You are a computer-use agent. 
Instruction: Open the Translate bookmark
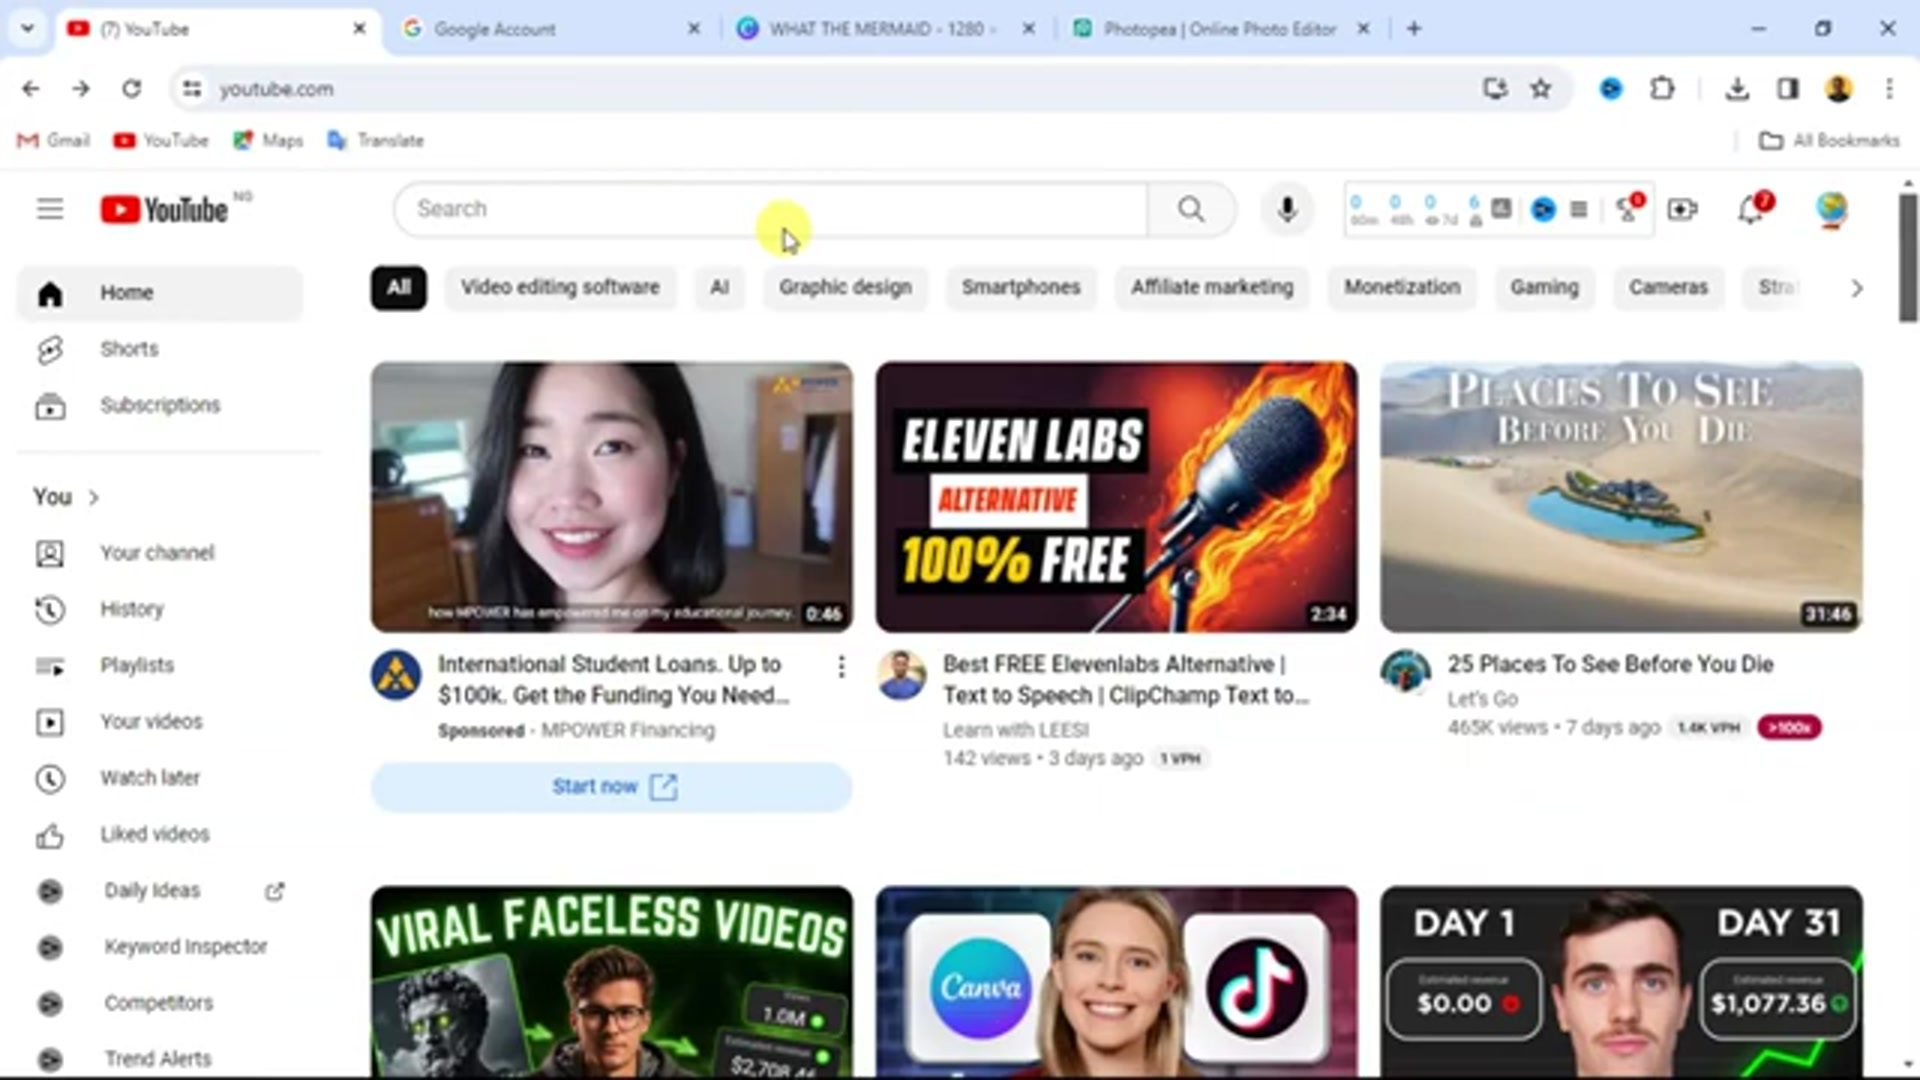(376, 141)
